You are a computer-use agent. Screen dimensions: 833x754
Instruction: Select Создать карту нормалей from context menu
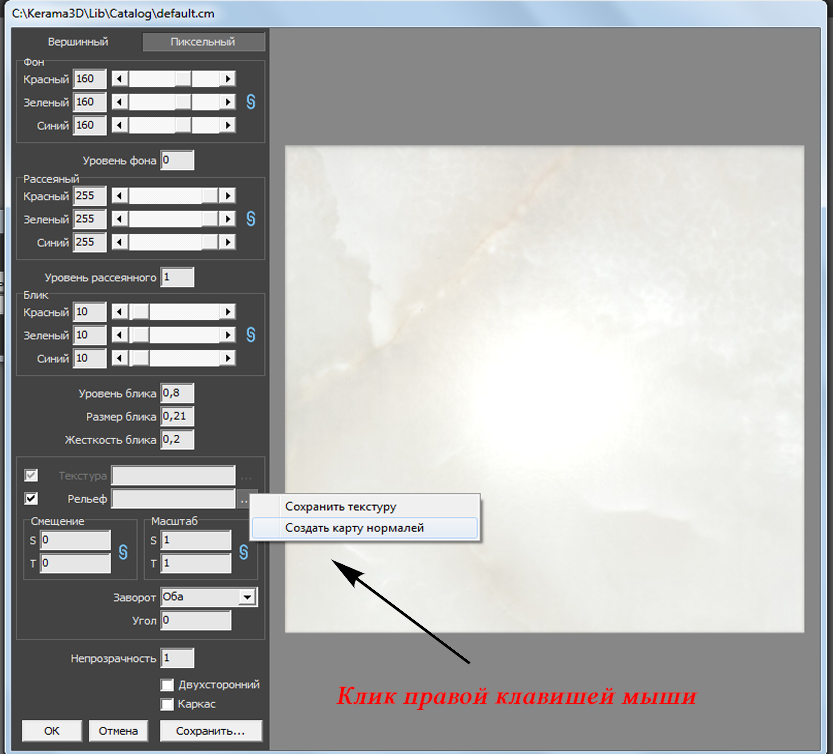pyautogui.click(x=354, y=528)
